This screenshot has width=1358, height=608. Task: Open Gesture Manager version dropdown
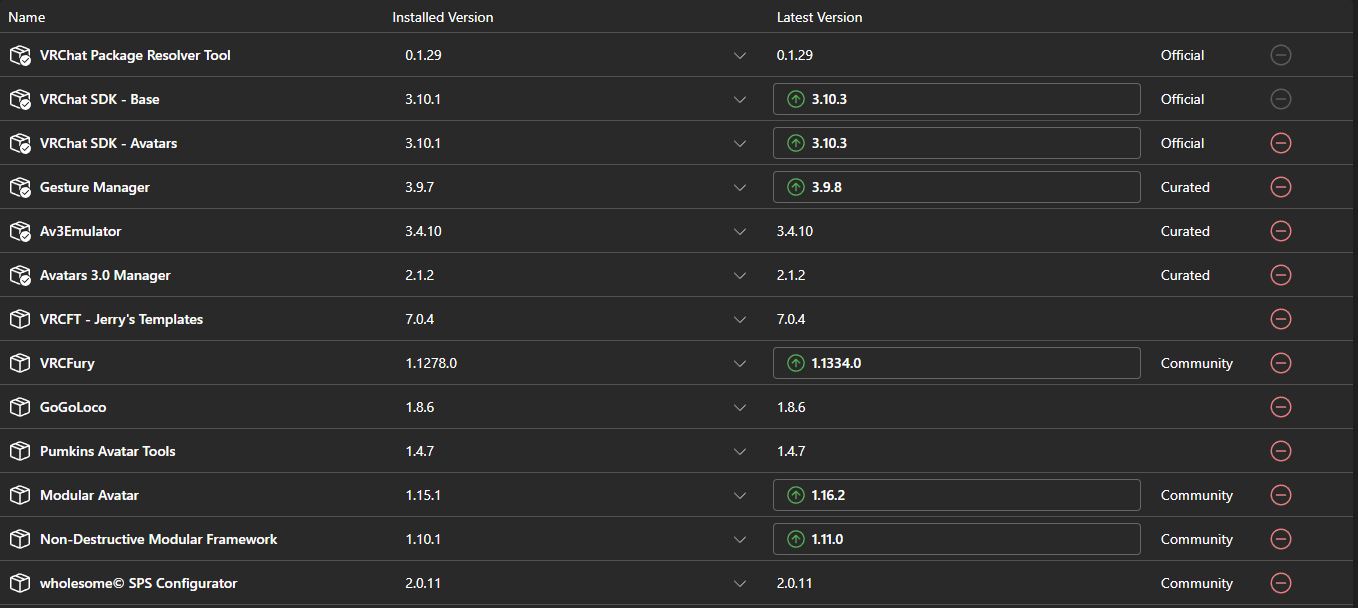(x=740, y=188)
